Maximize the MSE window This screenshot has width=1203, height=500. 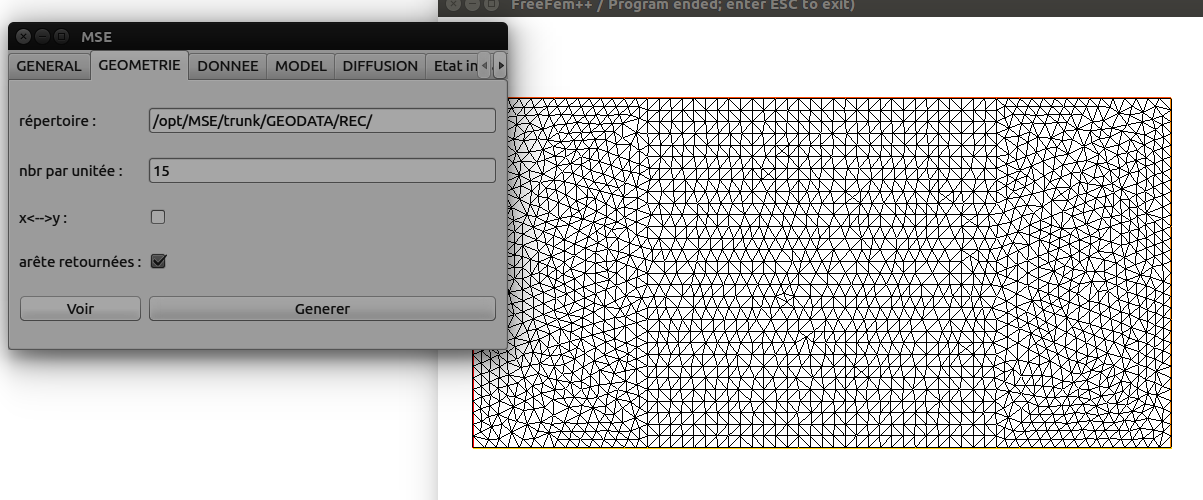61,37
